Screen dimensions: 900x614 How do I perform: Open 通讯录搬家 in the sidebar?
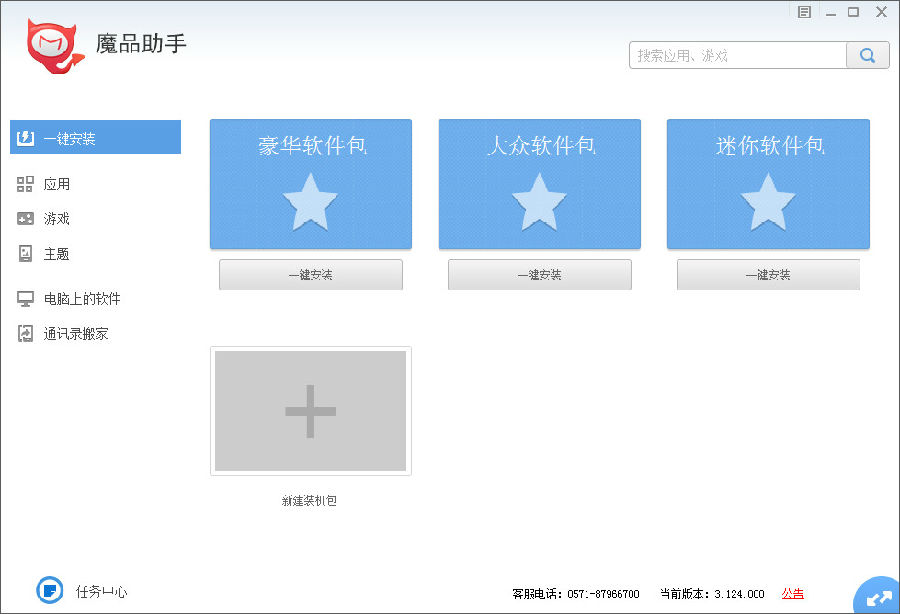click(76, 333)
